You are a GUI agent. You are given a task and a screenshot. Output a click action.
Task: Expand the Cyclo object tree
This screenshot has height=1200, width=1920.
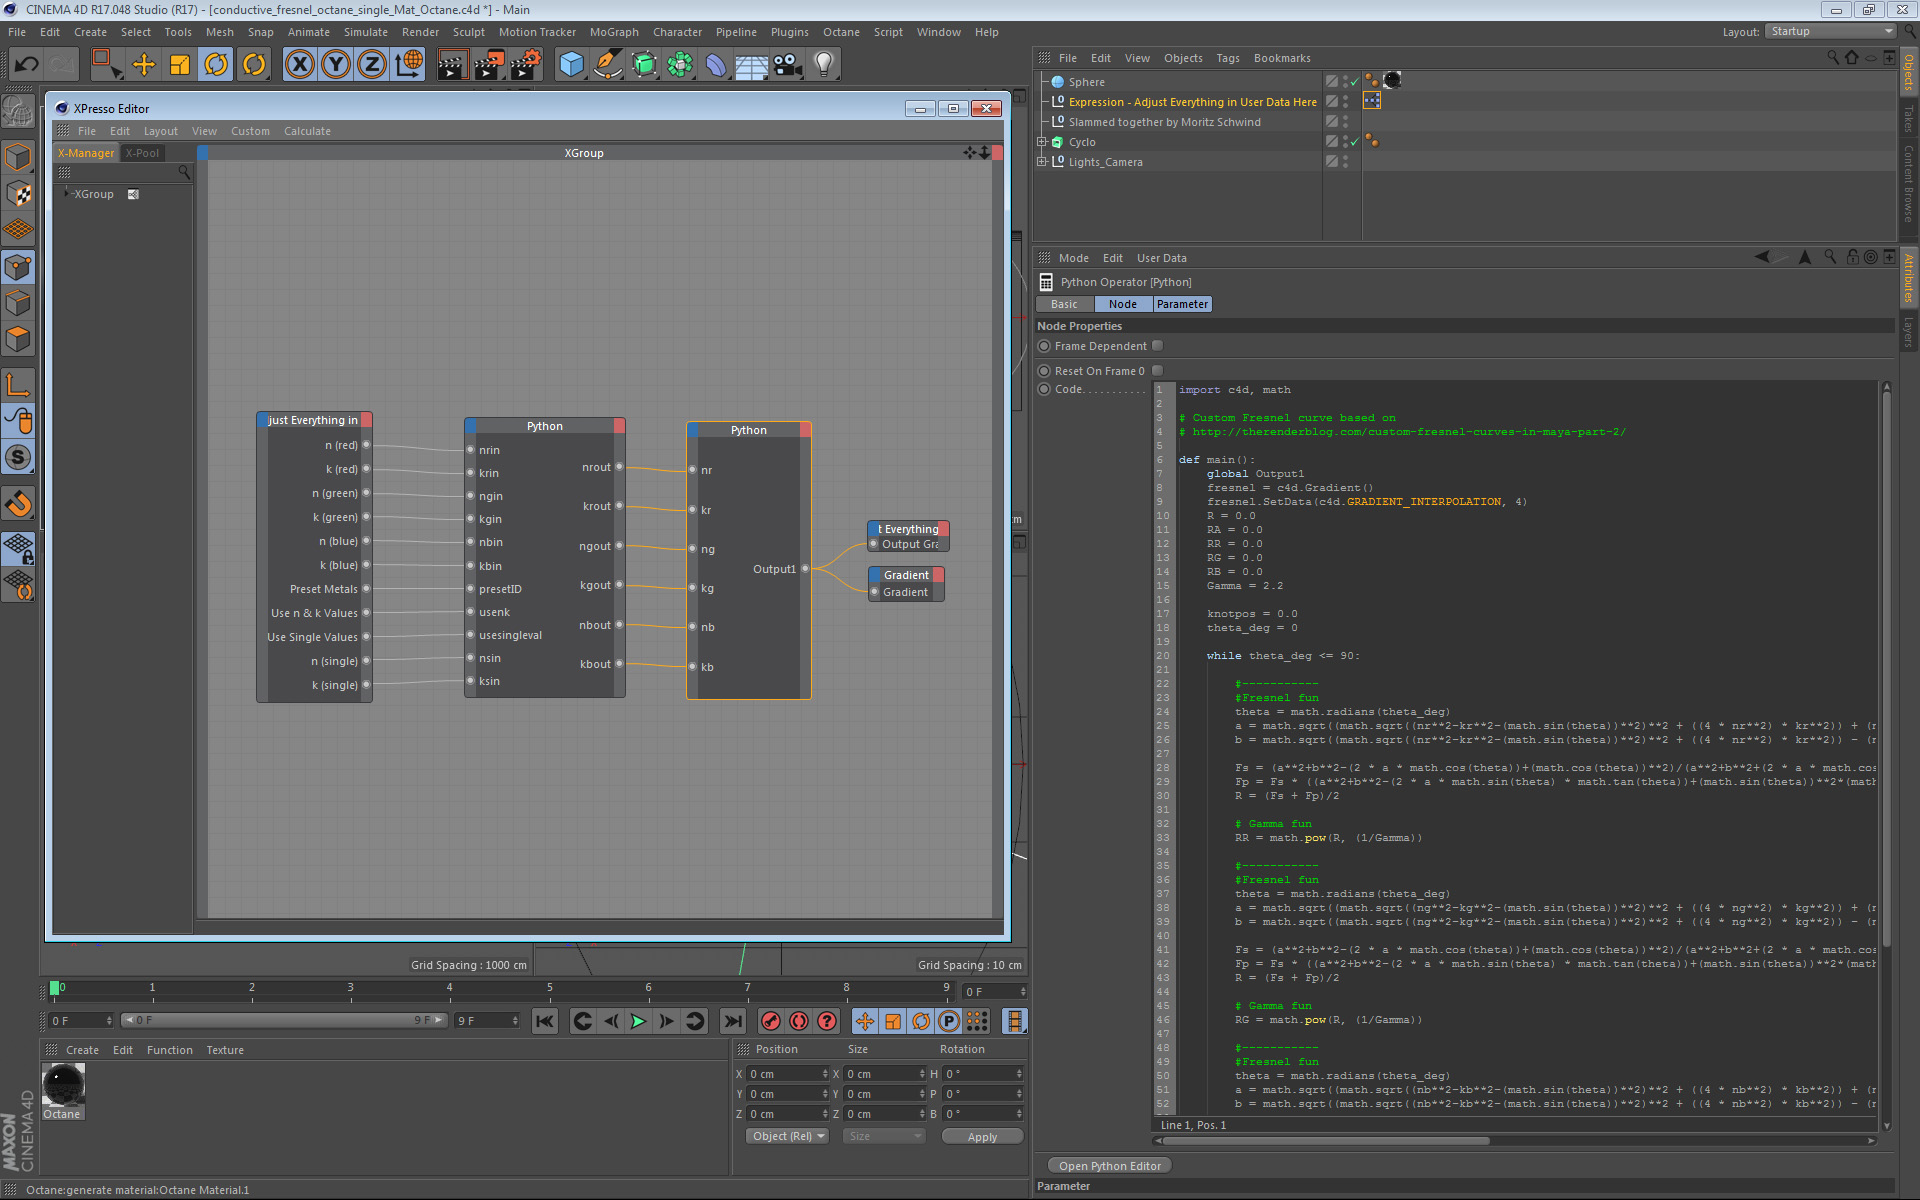[1042, 142]
